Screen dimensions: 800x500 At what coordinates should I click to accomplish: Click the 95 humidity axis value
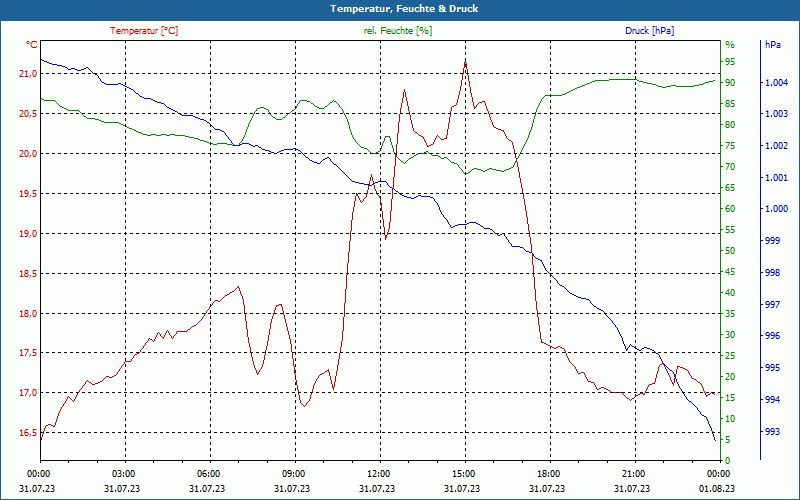[730, 62]
